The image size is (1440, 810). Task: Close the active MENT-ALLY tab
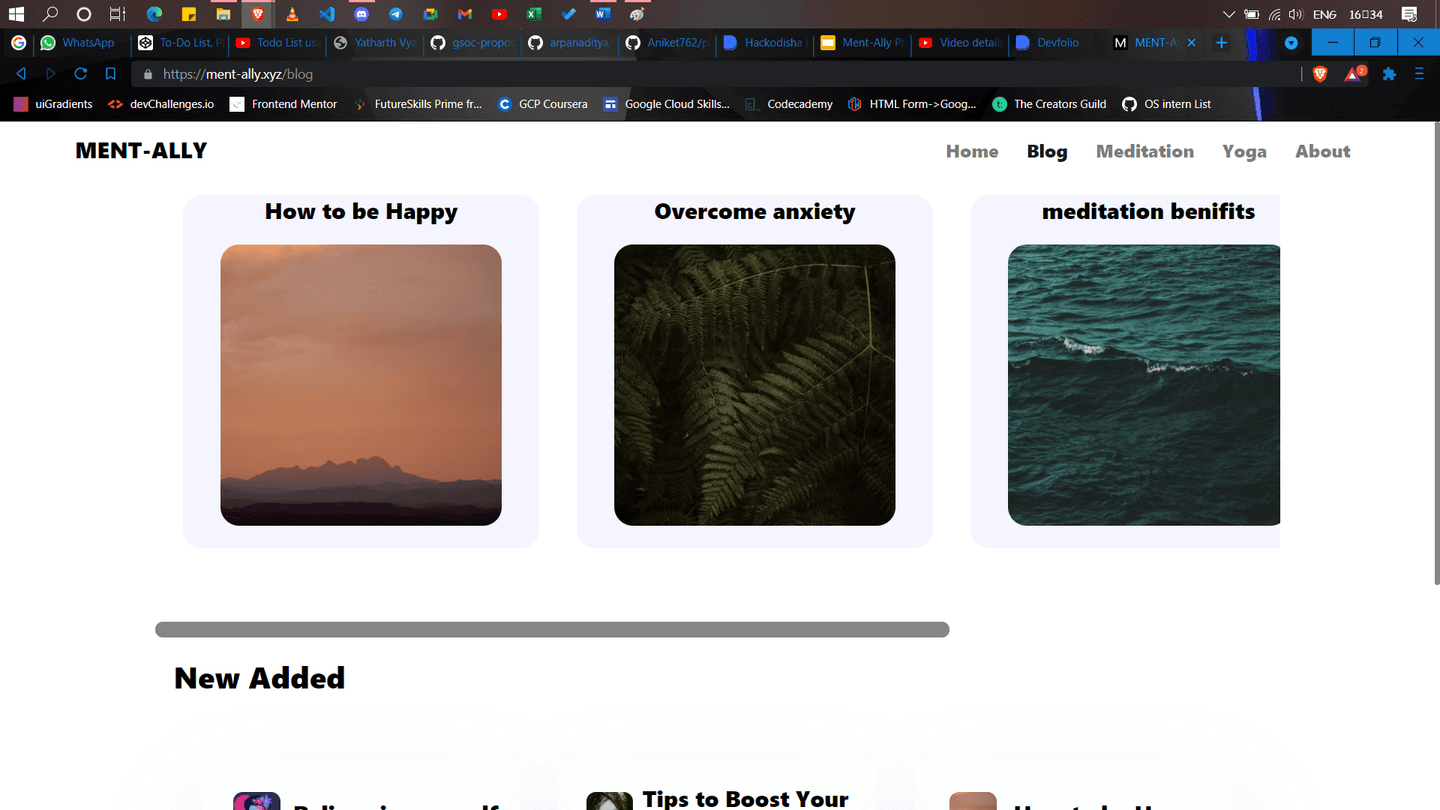[1191, 43]
